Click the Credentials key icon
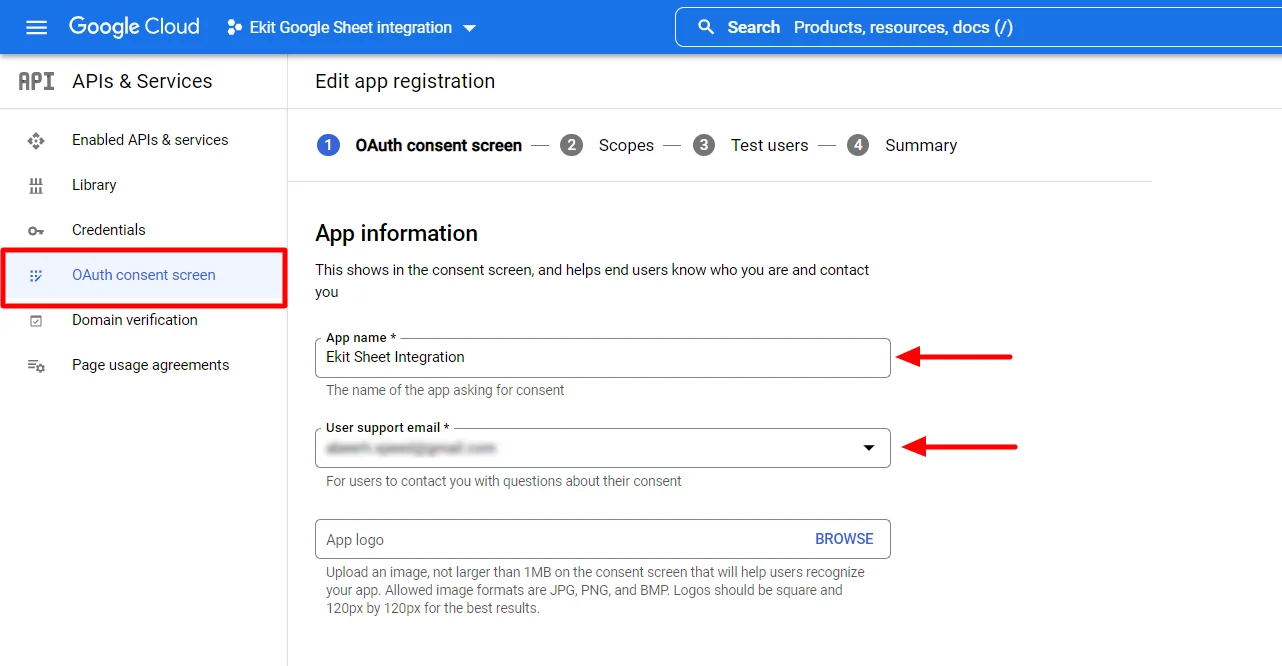Screen dimensions: 1282x666 [x=36, y=230]
